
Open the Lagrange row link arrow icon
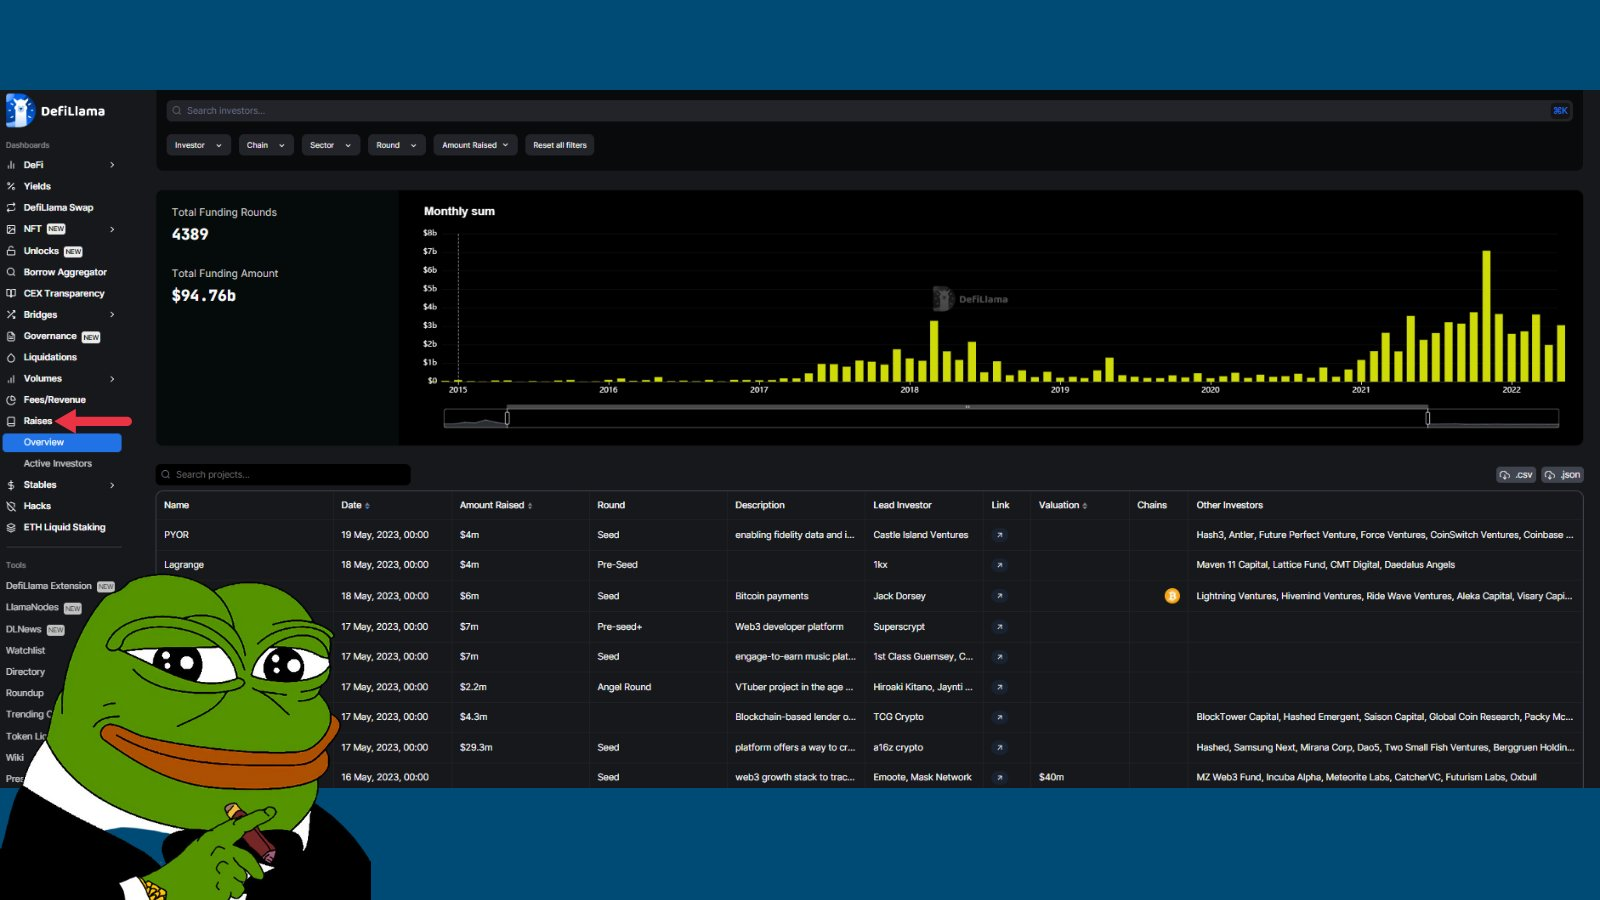[999, 565]
